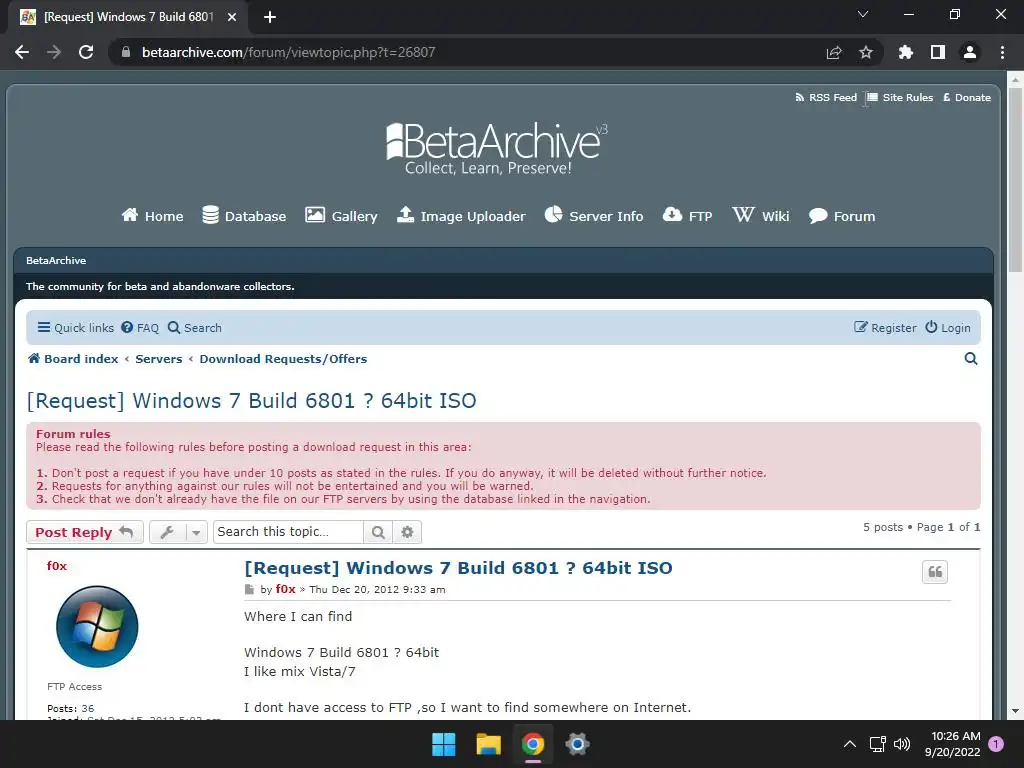
Task: Open a new browser tab with plus
Action: [x=270, y=17]
